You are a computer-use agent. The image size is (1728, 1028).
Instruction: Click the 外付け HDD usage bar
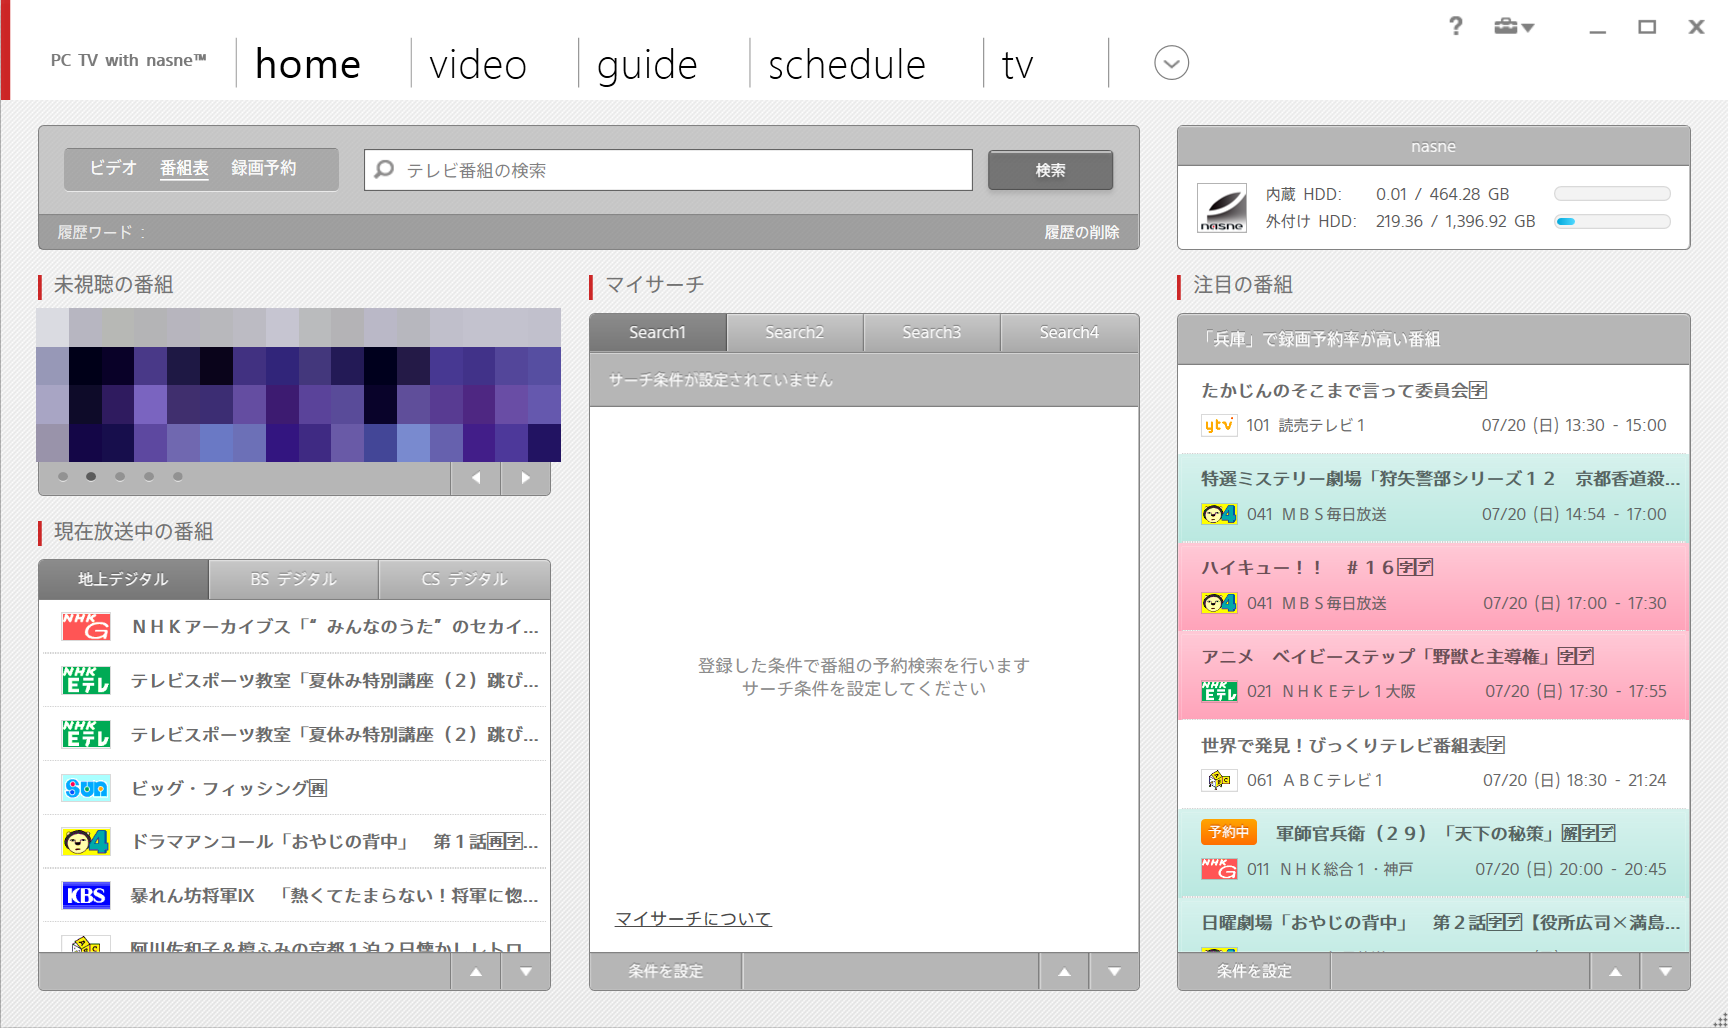1612,221
